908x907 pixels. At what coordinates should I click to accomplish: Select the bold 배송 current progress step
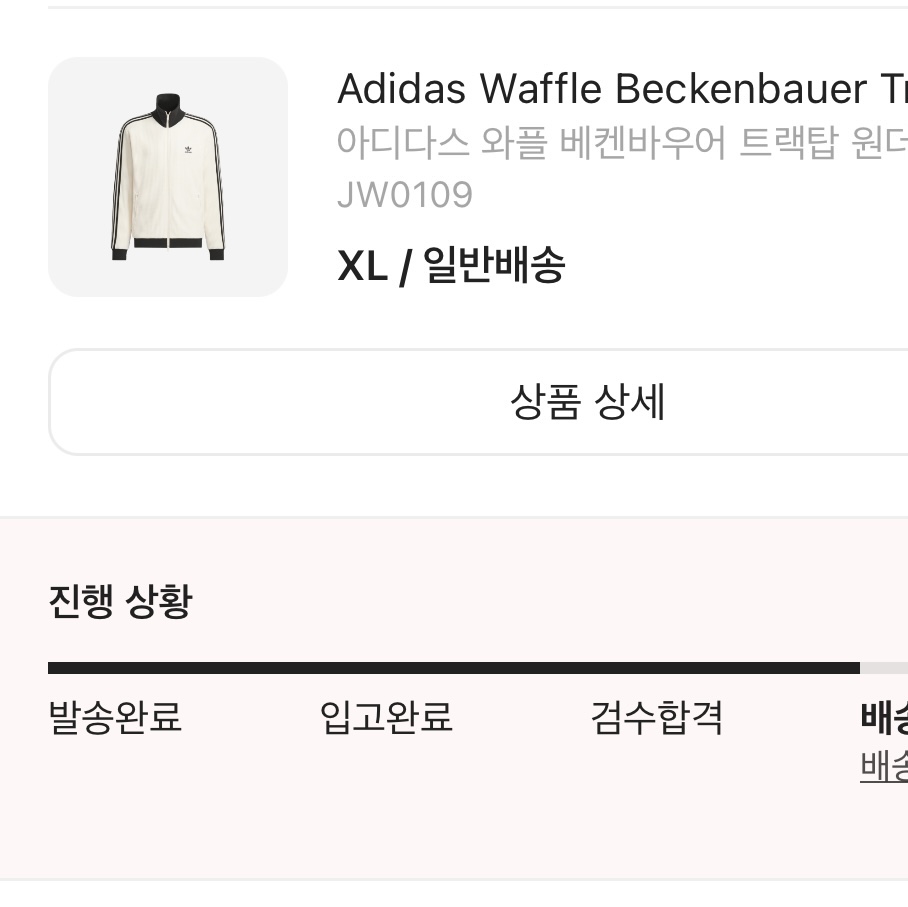(884, 717)
